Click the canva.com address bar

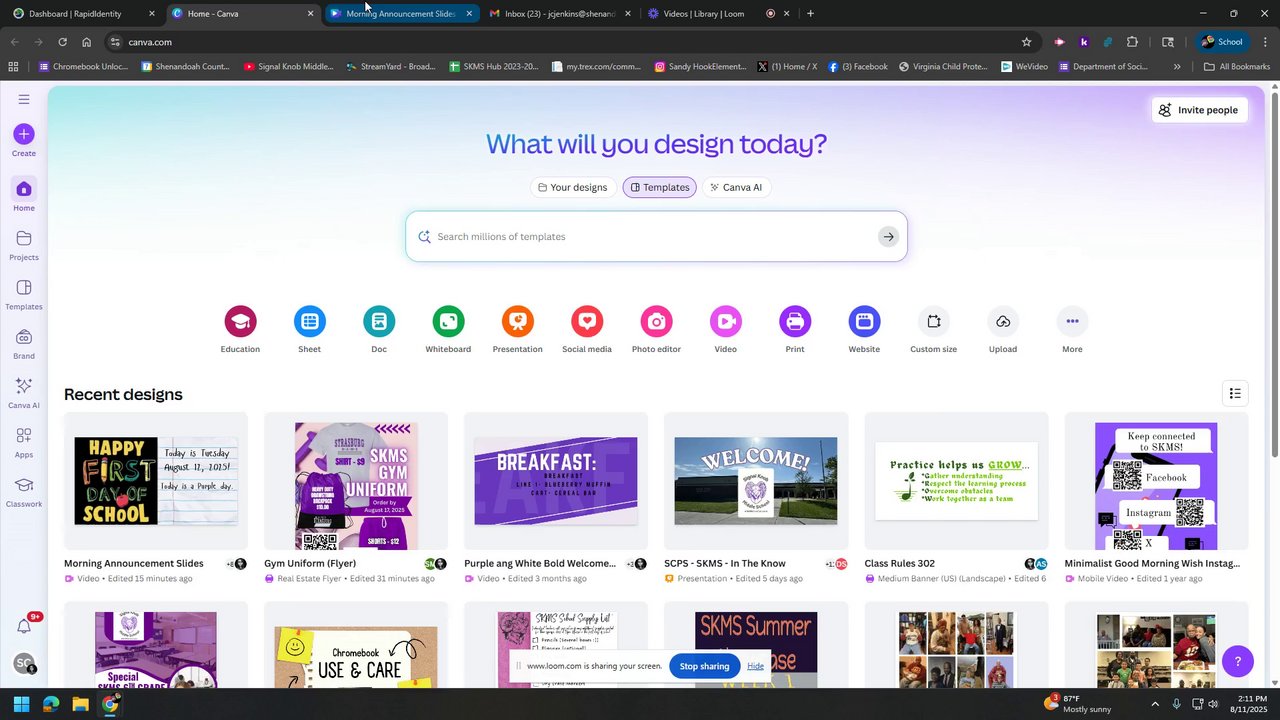[570, 42]
